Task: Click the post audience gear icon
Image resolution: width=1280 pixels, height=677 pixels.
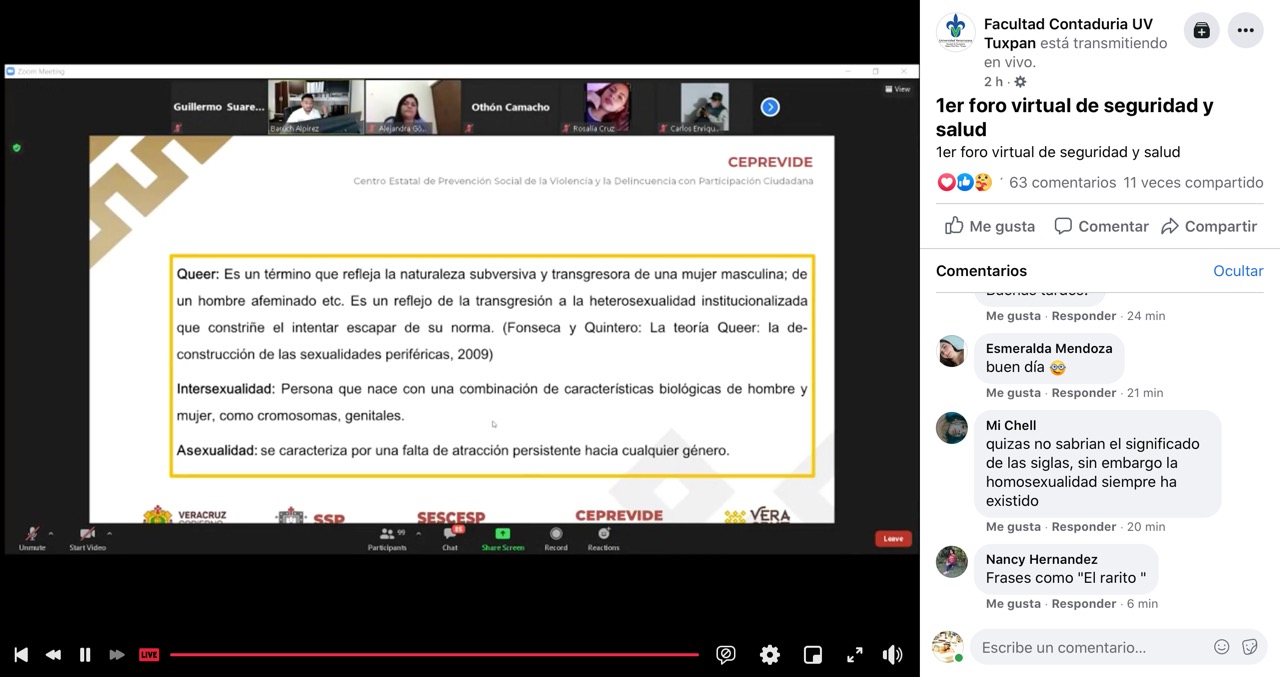Action: click(1020, 82)
